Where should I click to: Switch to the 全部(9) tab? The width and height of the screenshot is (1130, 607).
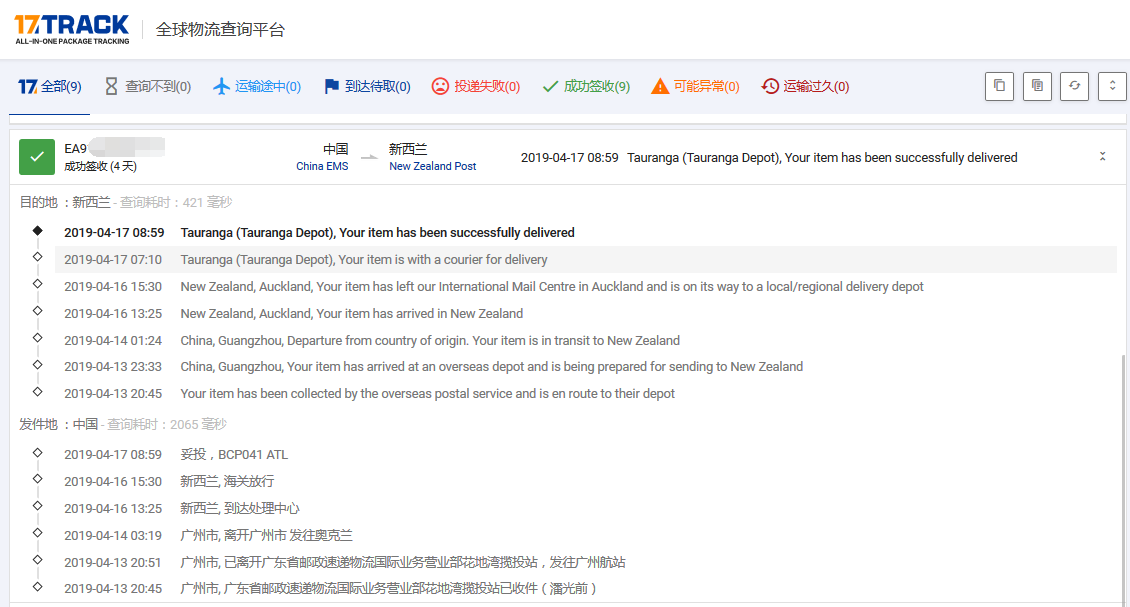50,87
